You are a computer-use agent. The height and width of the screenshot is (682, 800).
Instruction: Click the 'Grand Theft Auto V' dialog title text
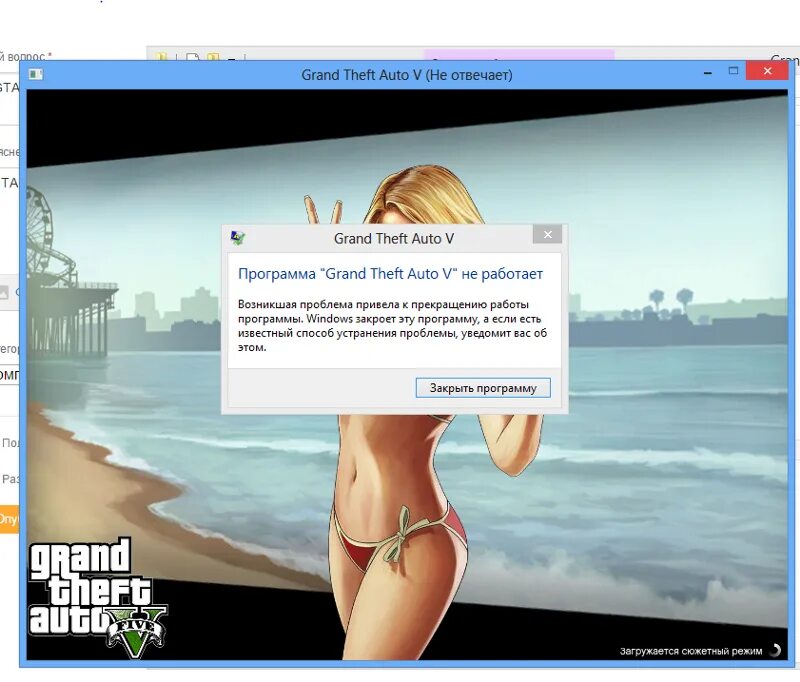(394, 239)
